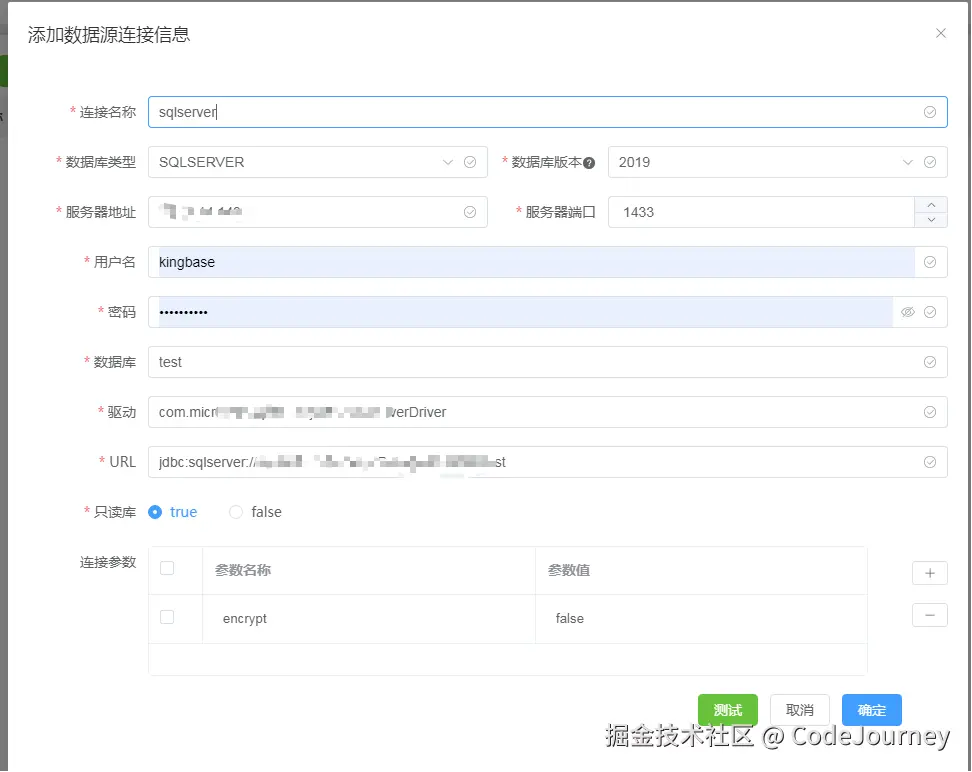
Task: Click the check icon in database type field
Action: pyautogui.click(x=470, y=162)
